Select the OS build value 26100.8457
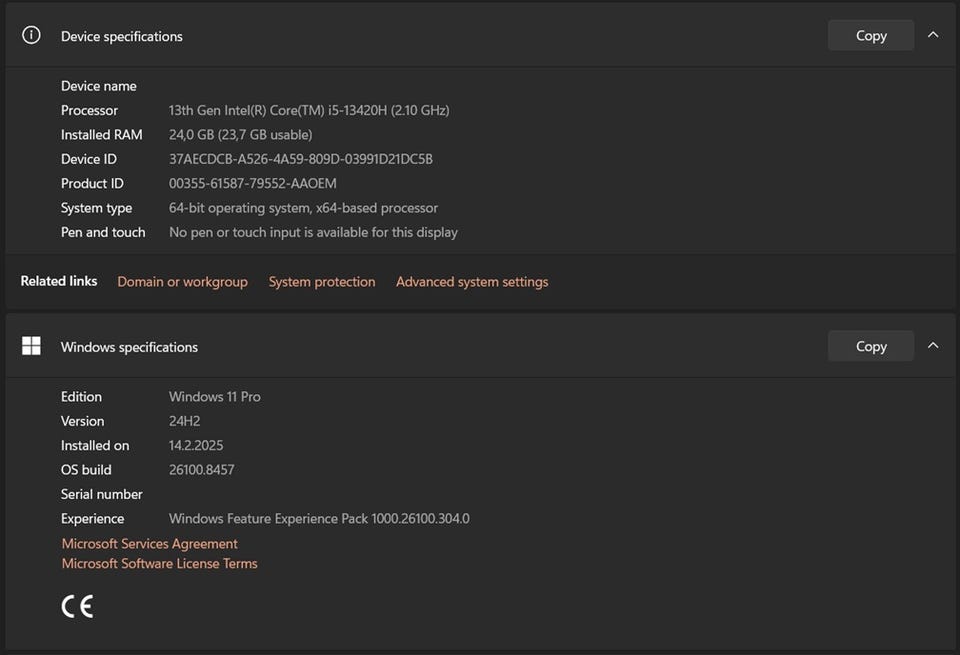Viewport: 960px width, 655px height. click(201, 470)
